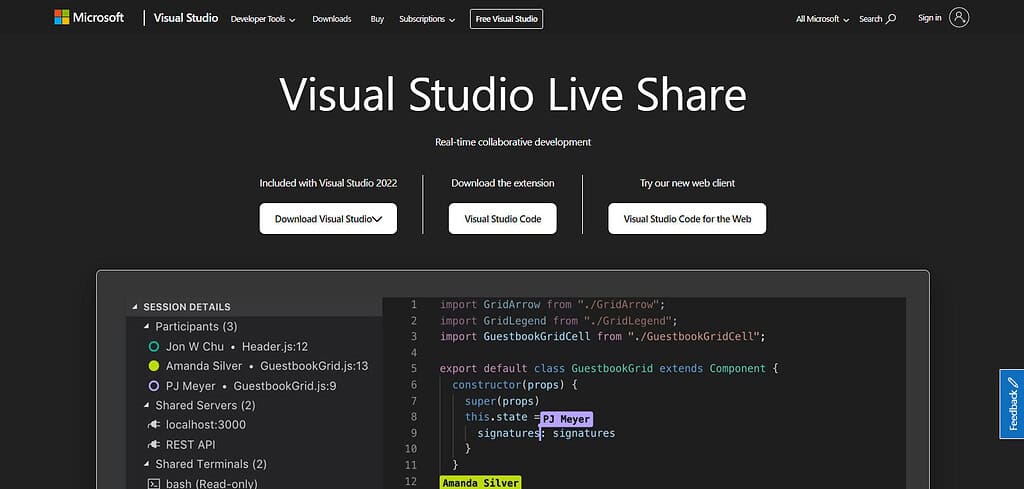
Task: Open the Downloads menu item
Action: tap(332, 19)
